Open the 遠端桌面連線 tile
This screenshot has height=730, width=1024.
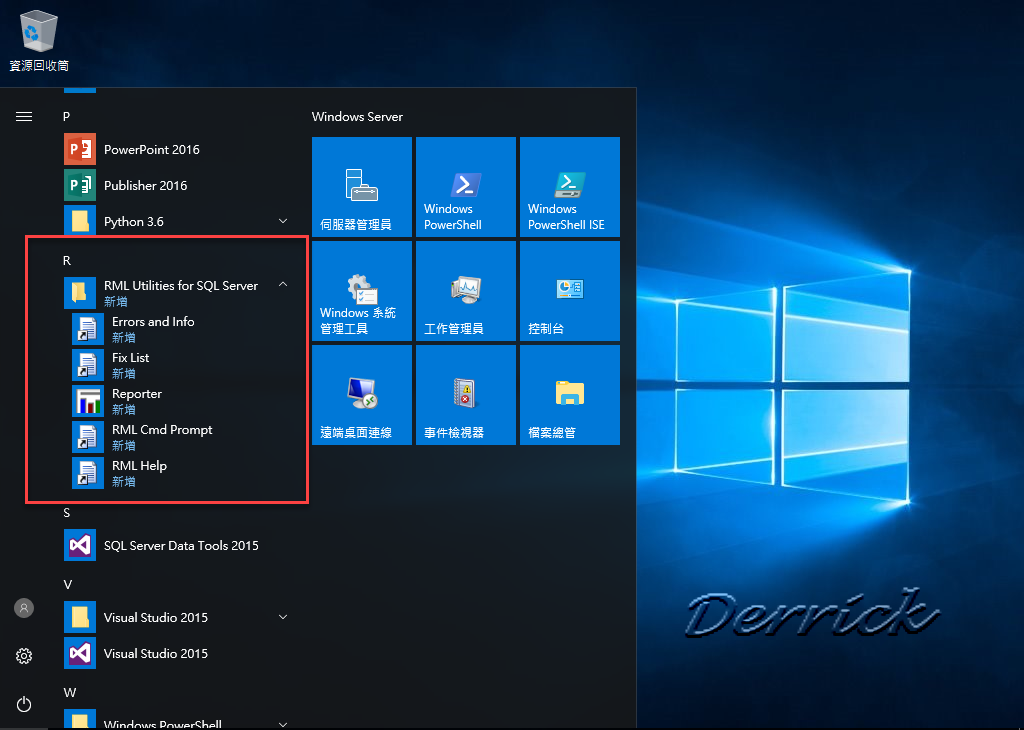pyautogui.click(x=362, y=395)
